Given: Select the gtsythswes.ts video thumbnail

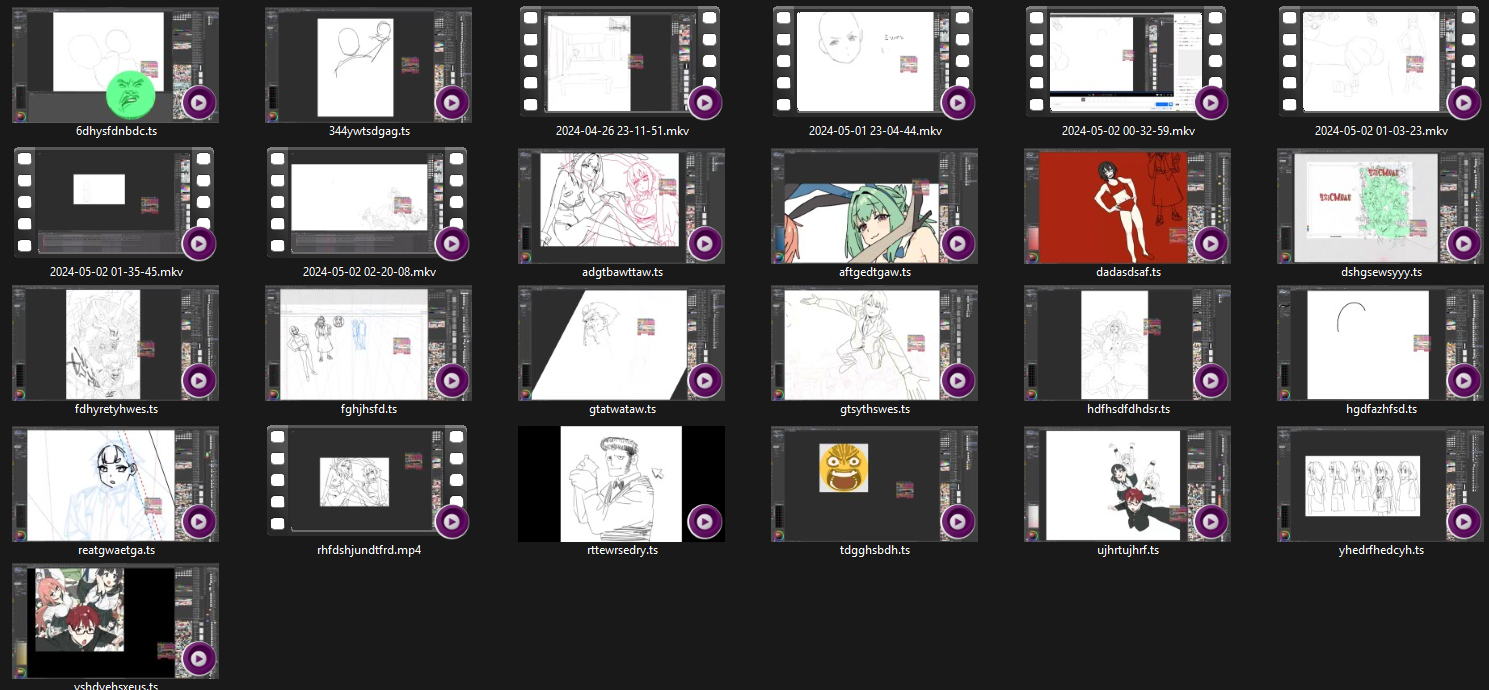Looking at the screenshot, I should (874, 344).
